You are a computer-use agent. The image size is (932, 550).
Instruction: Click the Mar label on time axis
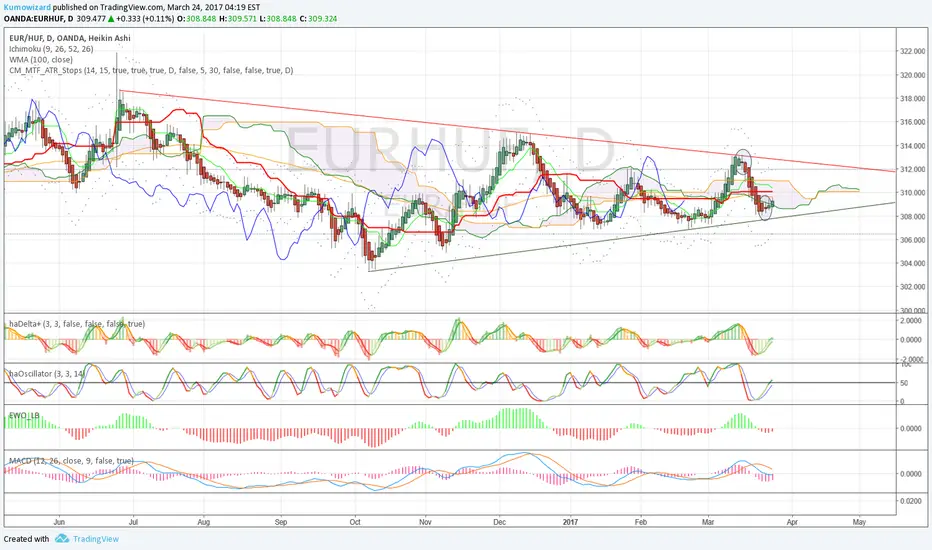(x=708, y=522)
